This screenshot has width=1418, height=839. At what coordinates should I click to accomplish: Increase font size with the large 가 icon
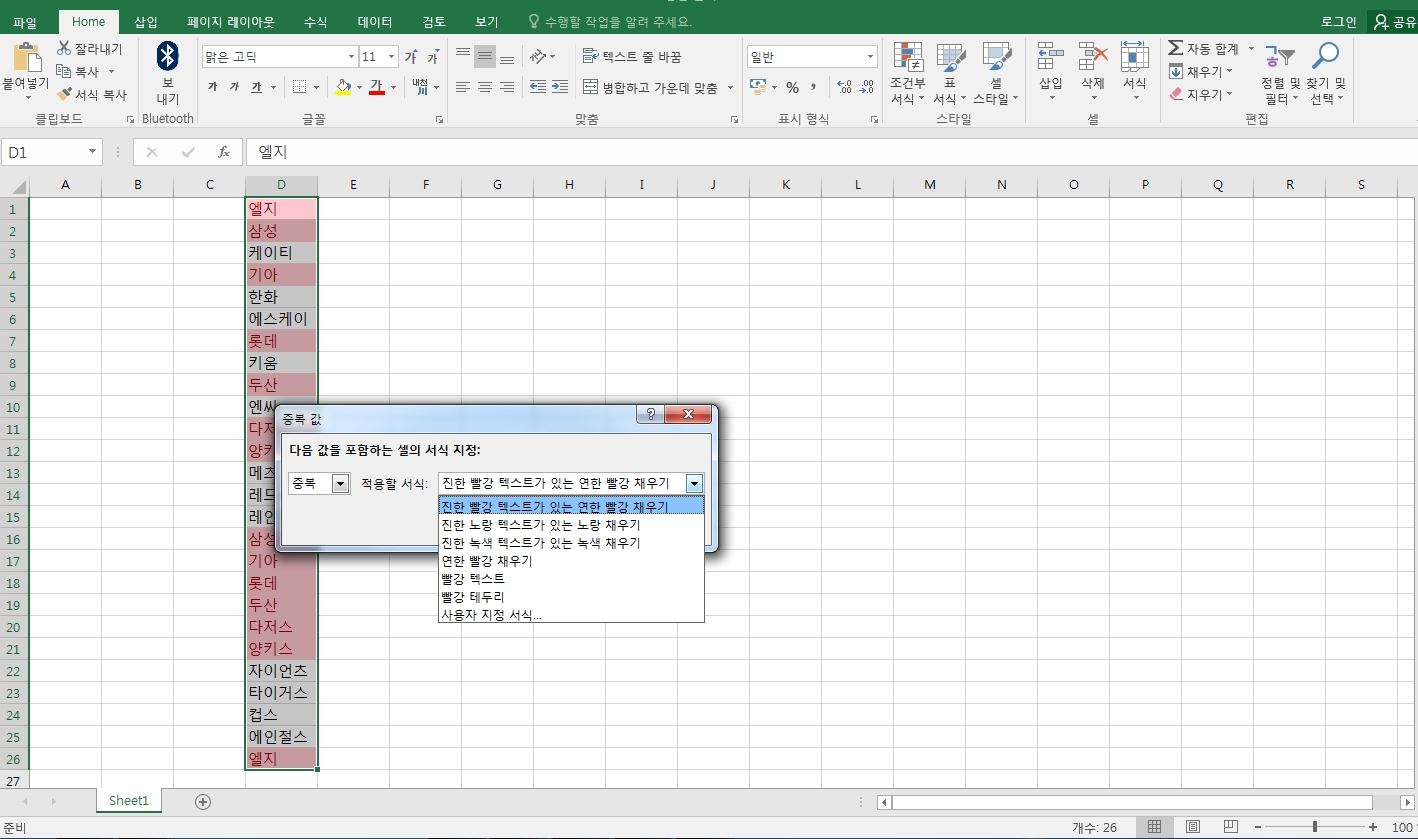point(410,57)
